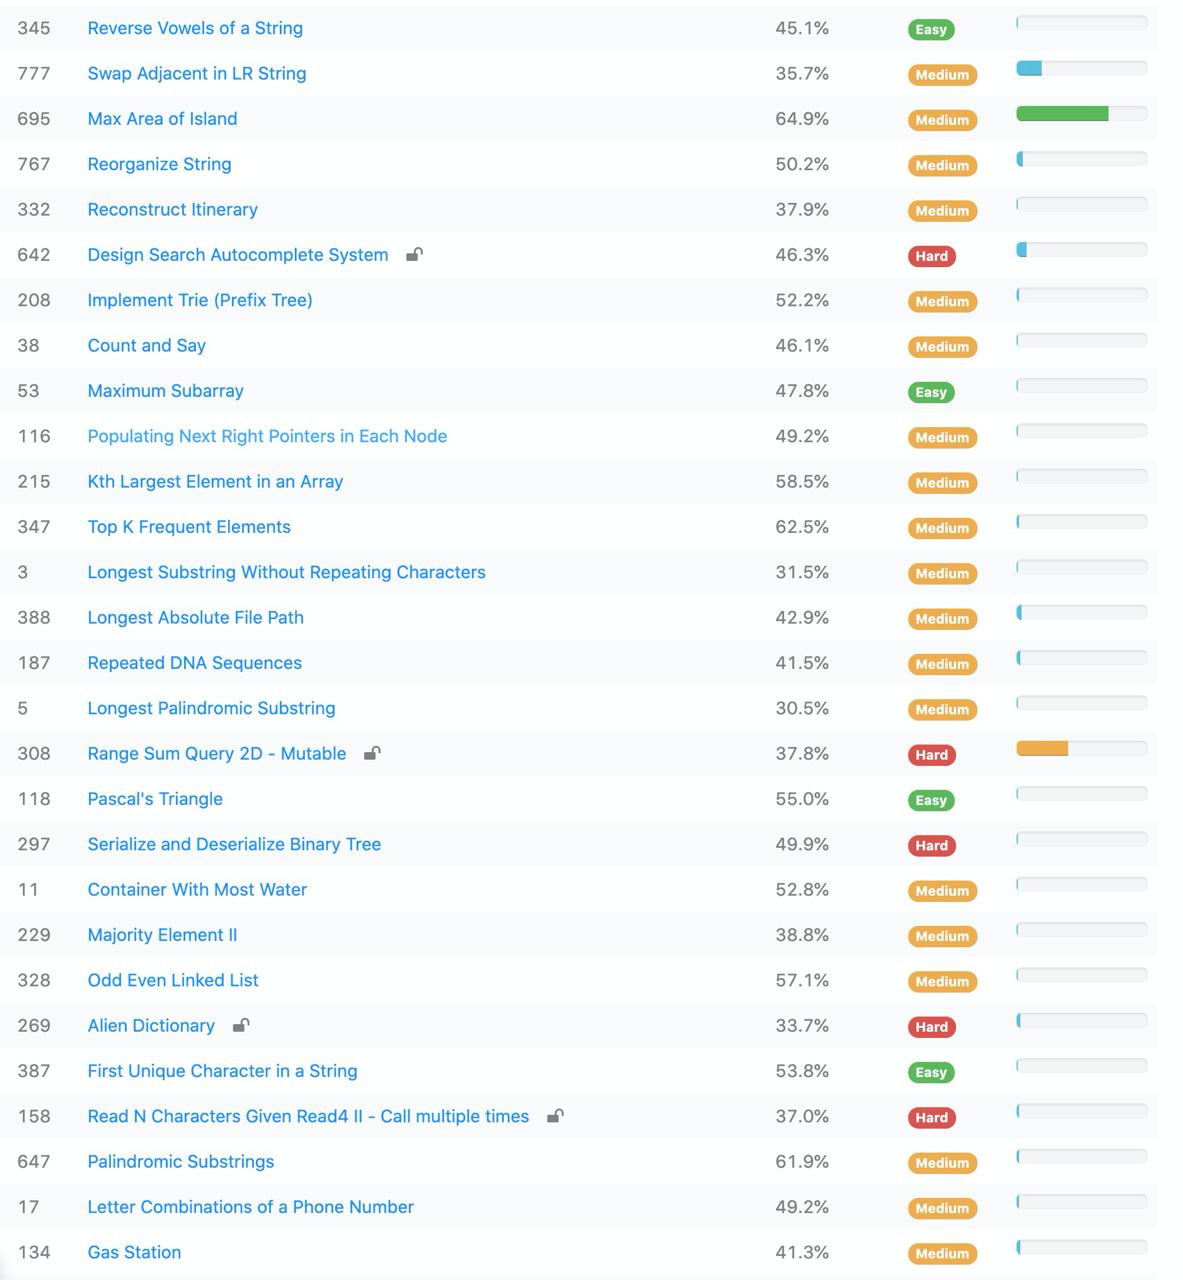Open the Container With Most Water problem
This screenshot has width=1183, height=1280.
[x=197, y=889]
